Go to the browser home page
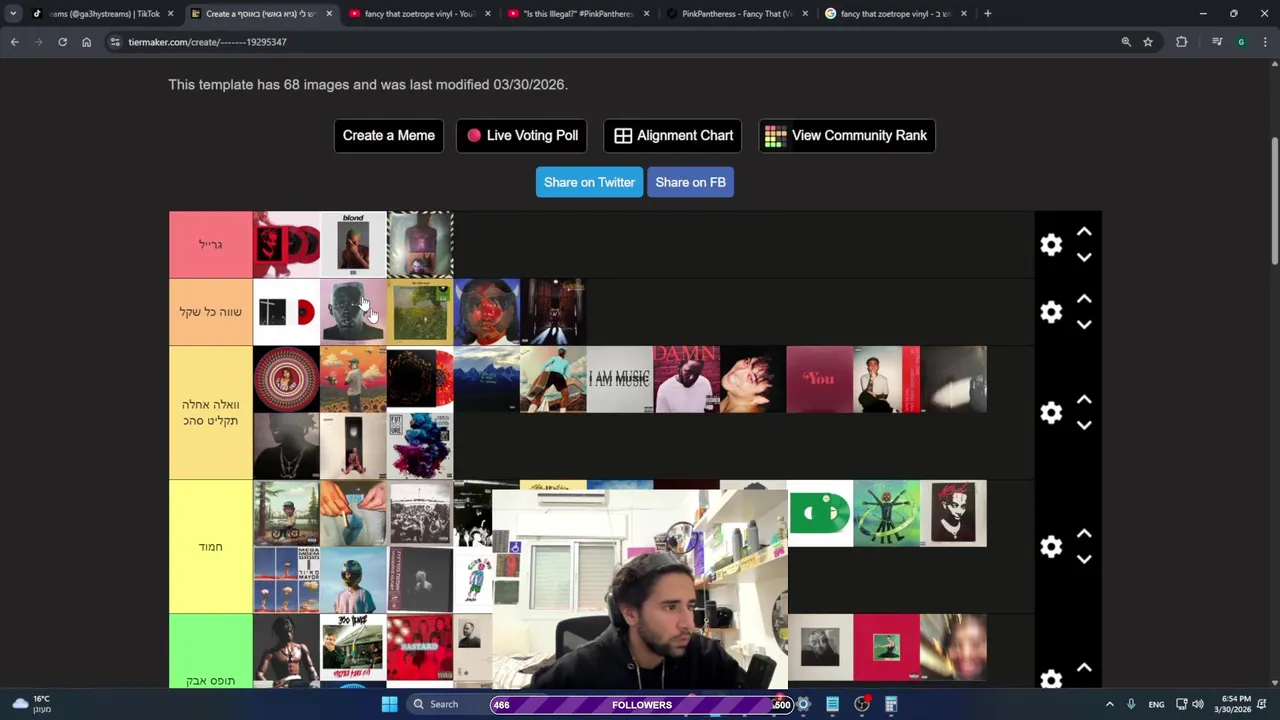The height and width of the screenshot is (720, 1280). pyautogui.click(x=86, y=42)
